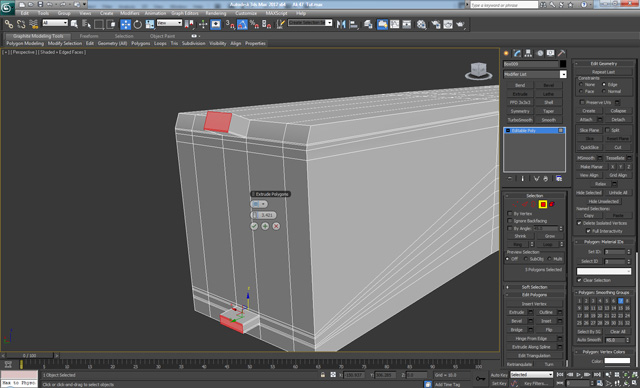Open the Modifiers menu
640x388 pixels.
coord(129,13)
